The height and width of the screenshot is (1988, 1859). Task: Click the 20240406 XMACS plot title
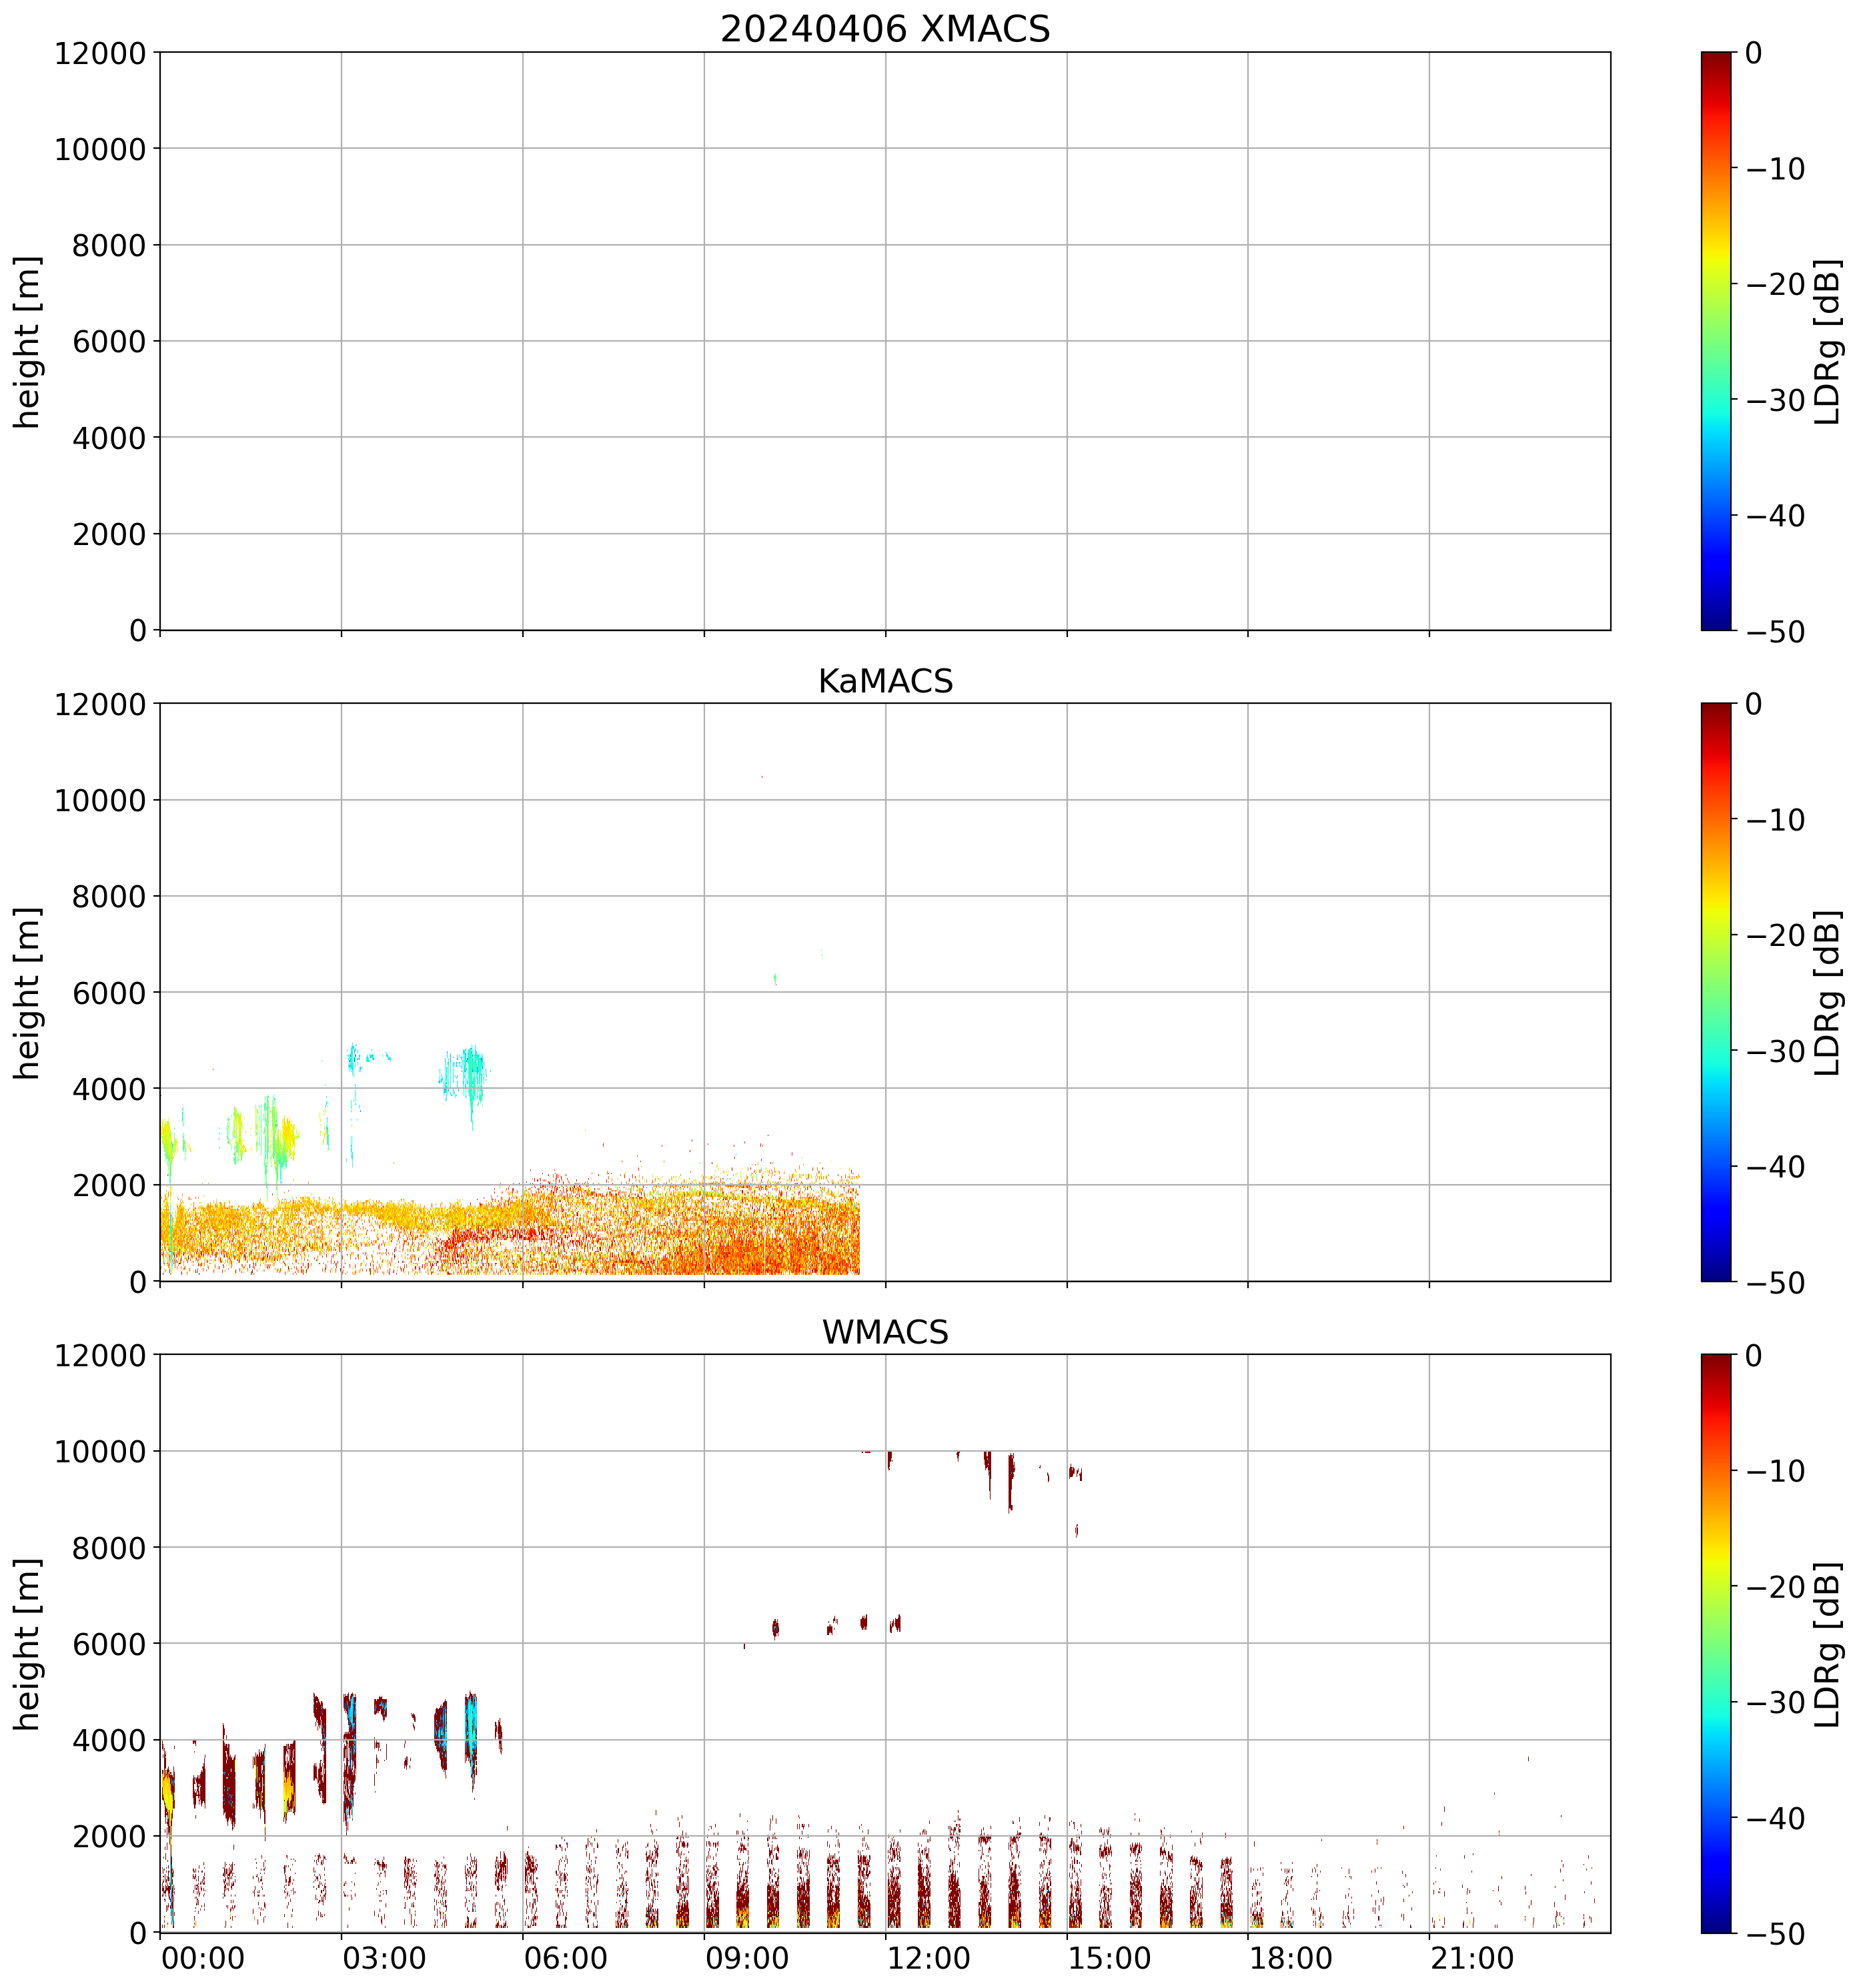(x=885, y=29)
